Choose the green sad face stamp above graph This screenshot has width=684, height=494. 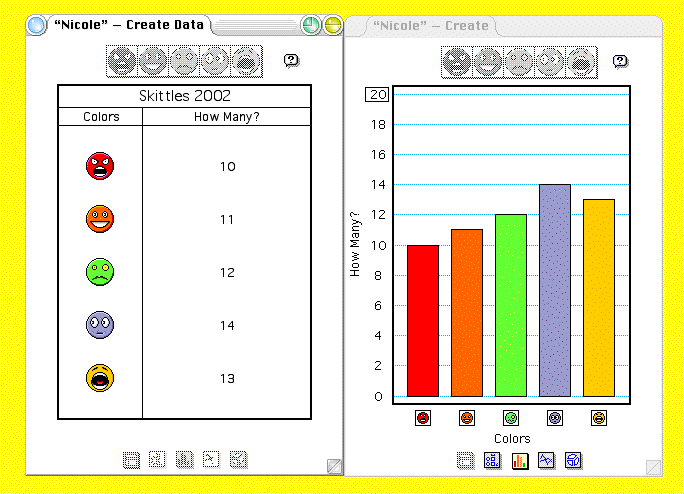pyautogui.click(x=519, y=62)
